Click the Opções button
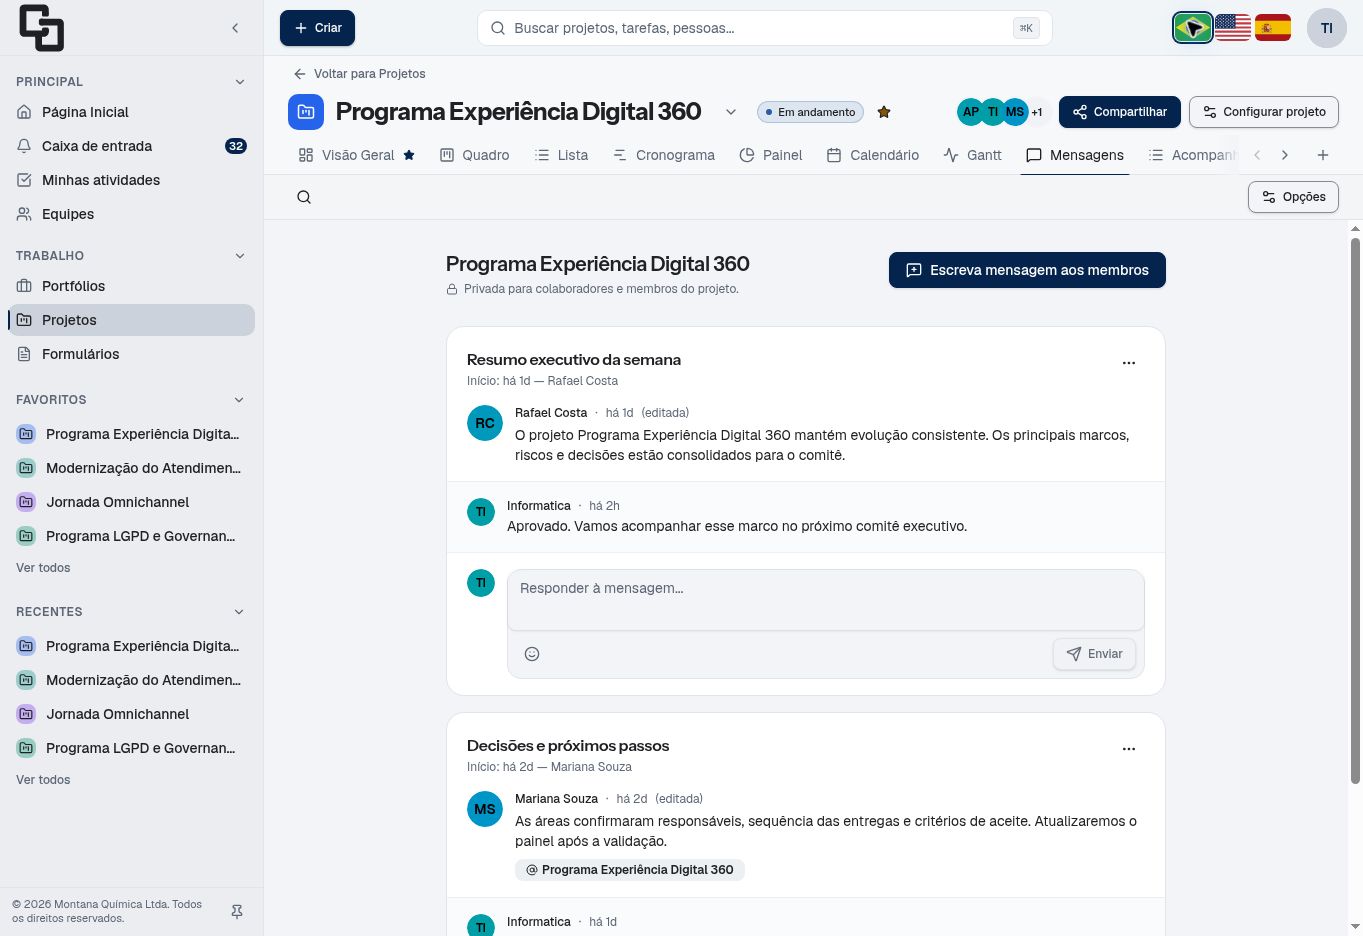Viewport: 1363px width, 936px height. click(x=1293, y=197)
